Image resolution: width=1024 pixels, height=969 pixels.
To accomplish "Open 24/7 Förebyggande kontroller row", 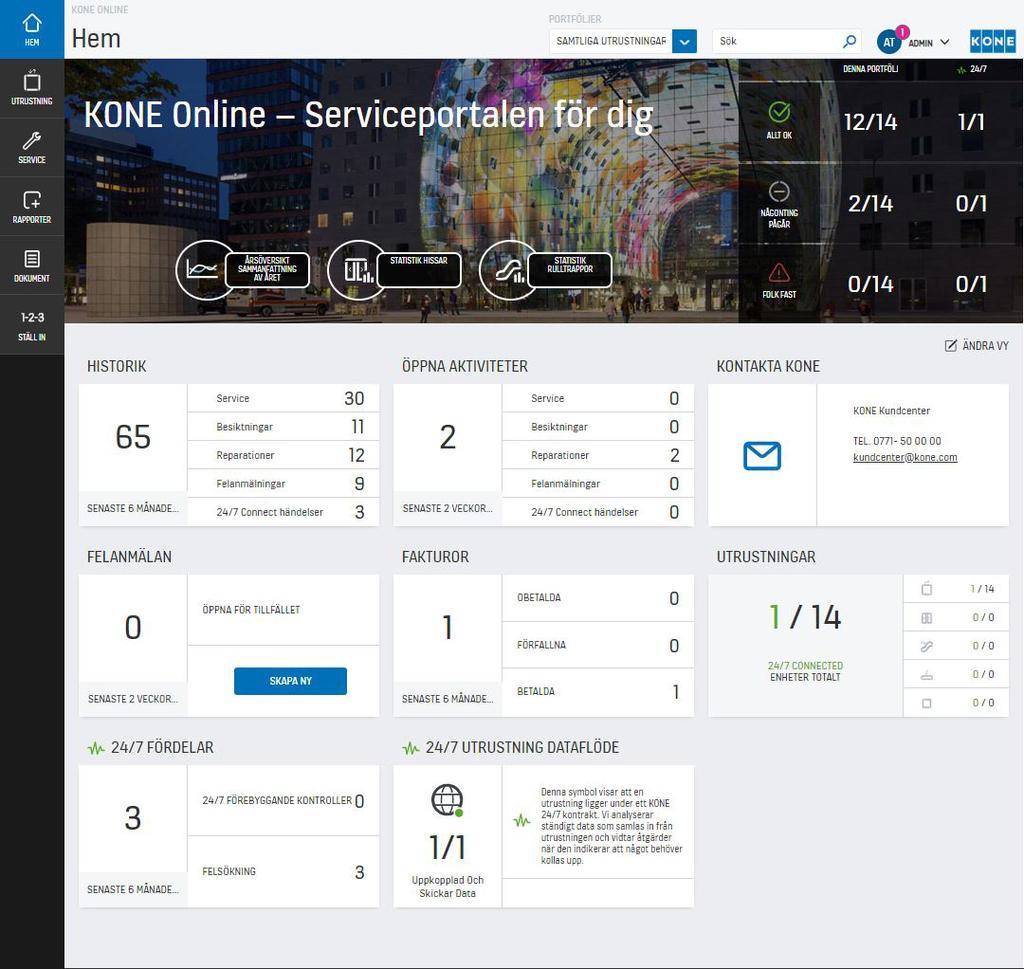I will click(x=283, y=801).
